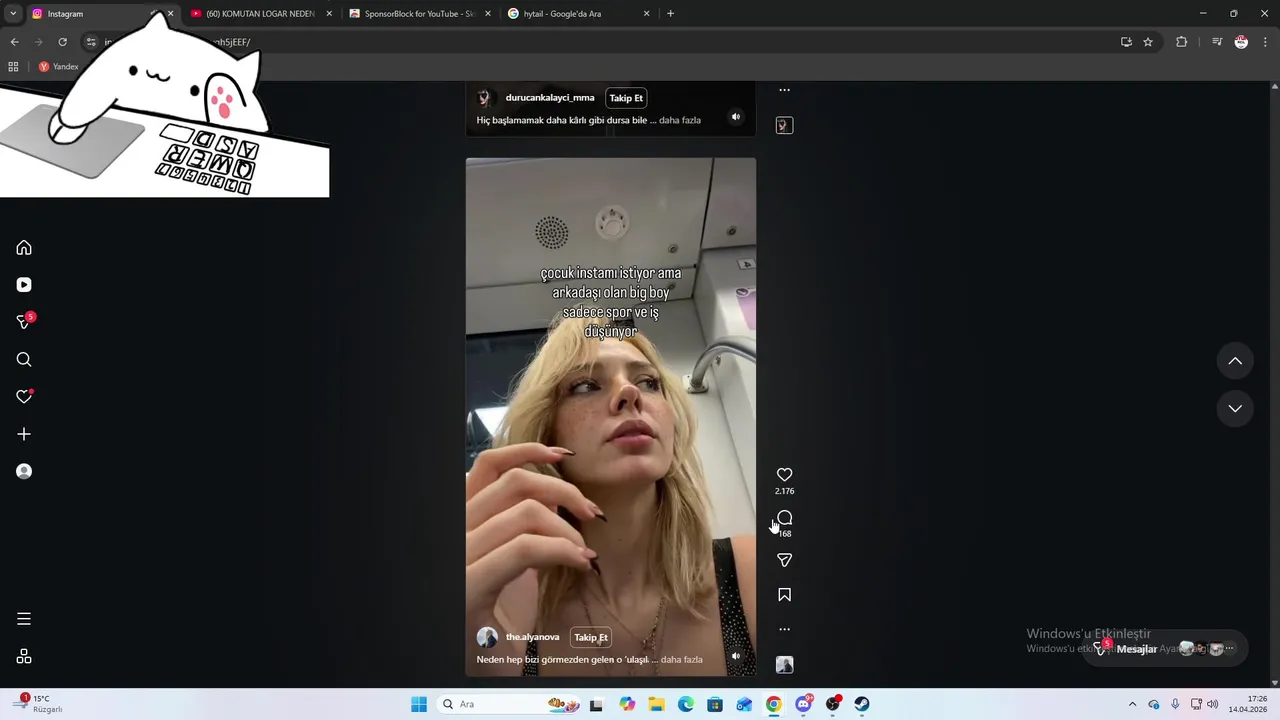Follow durucankalayci_mma with Takip Et
This screenshot has width=1280, height=720.
[x=626, y=98]
